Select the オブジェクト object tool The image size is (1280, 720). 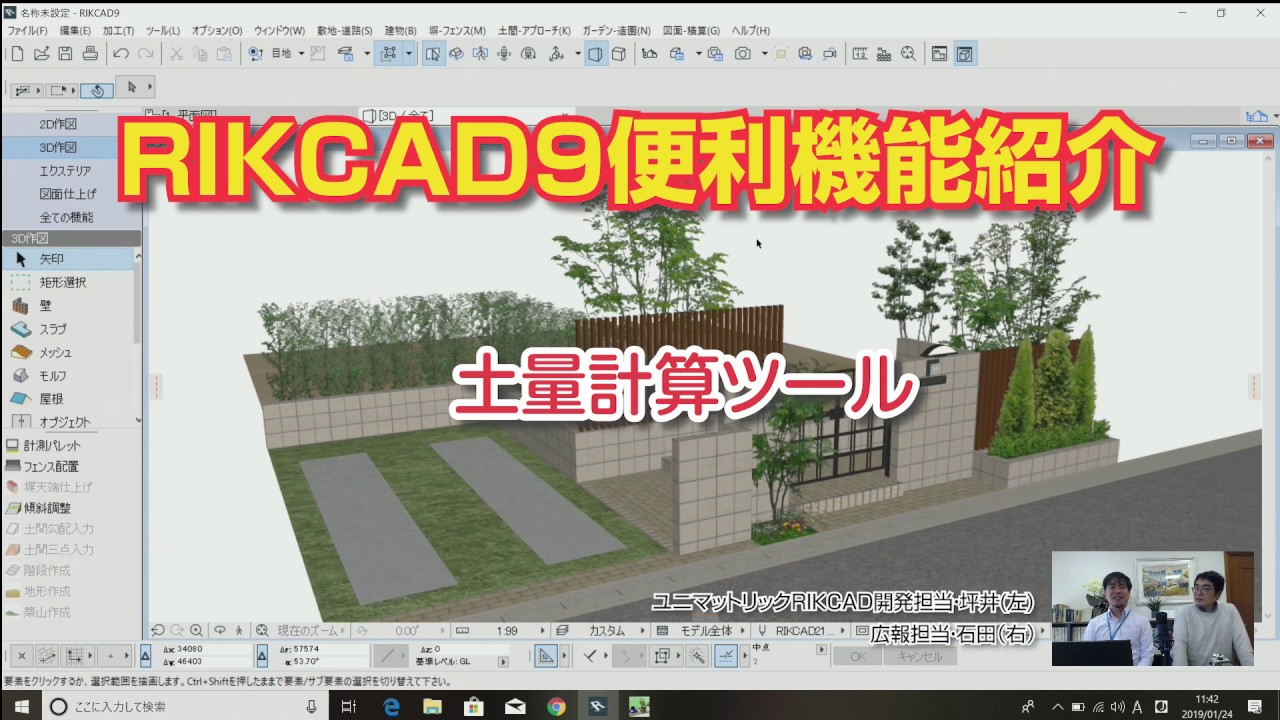(x=69, y=421)
